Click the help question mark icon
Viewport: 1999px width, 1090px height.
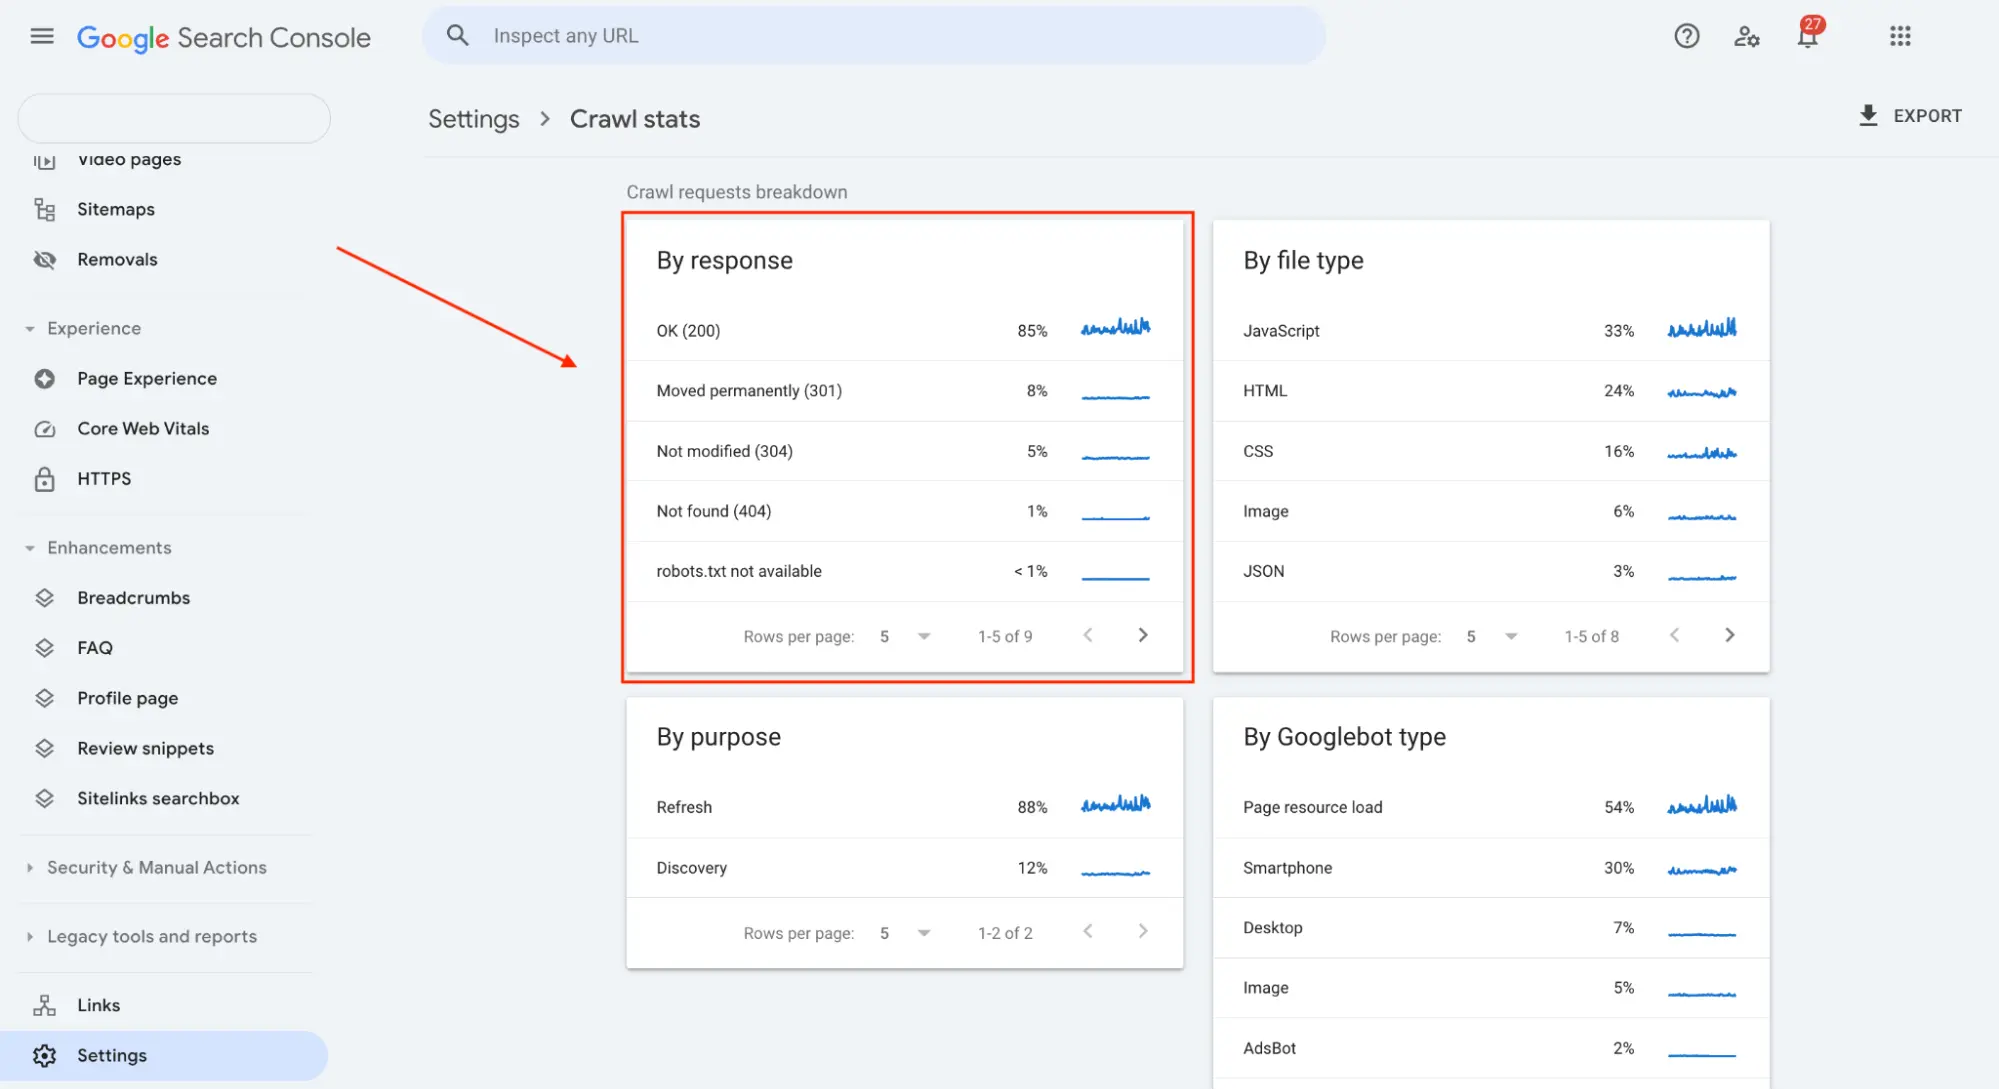(x=1686, y=37)
